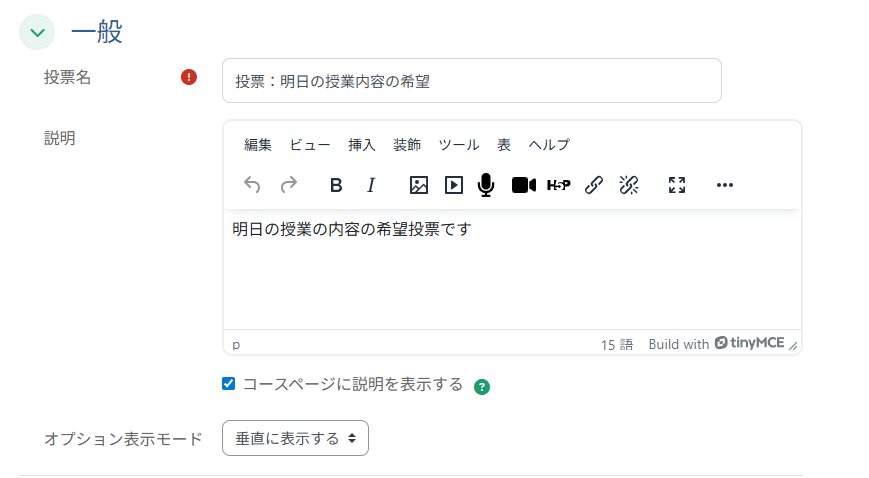Record audio with the microphone icon

pos(486,185)
